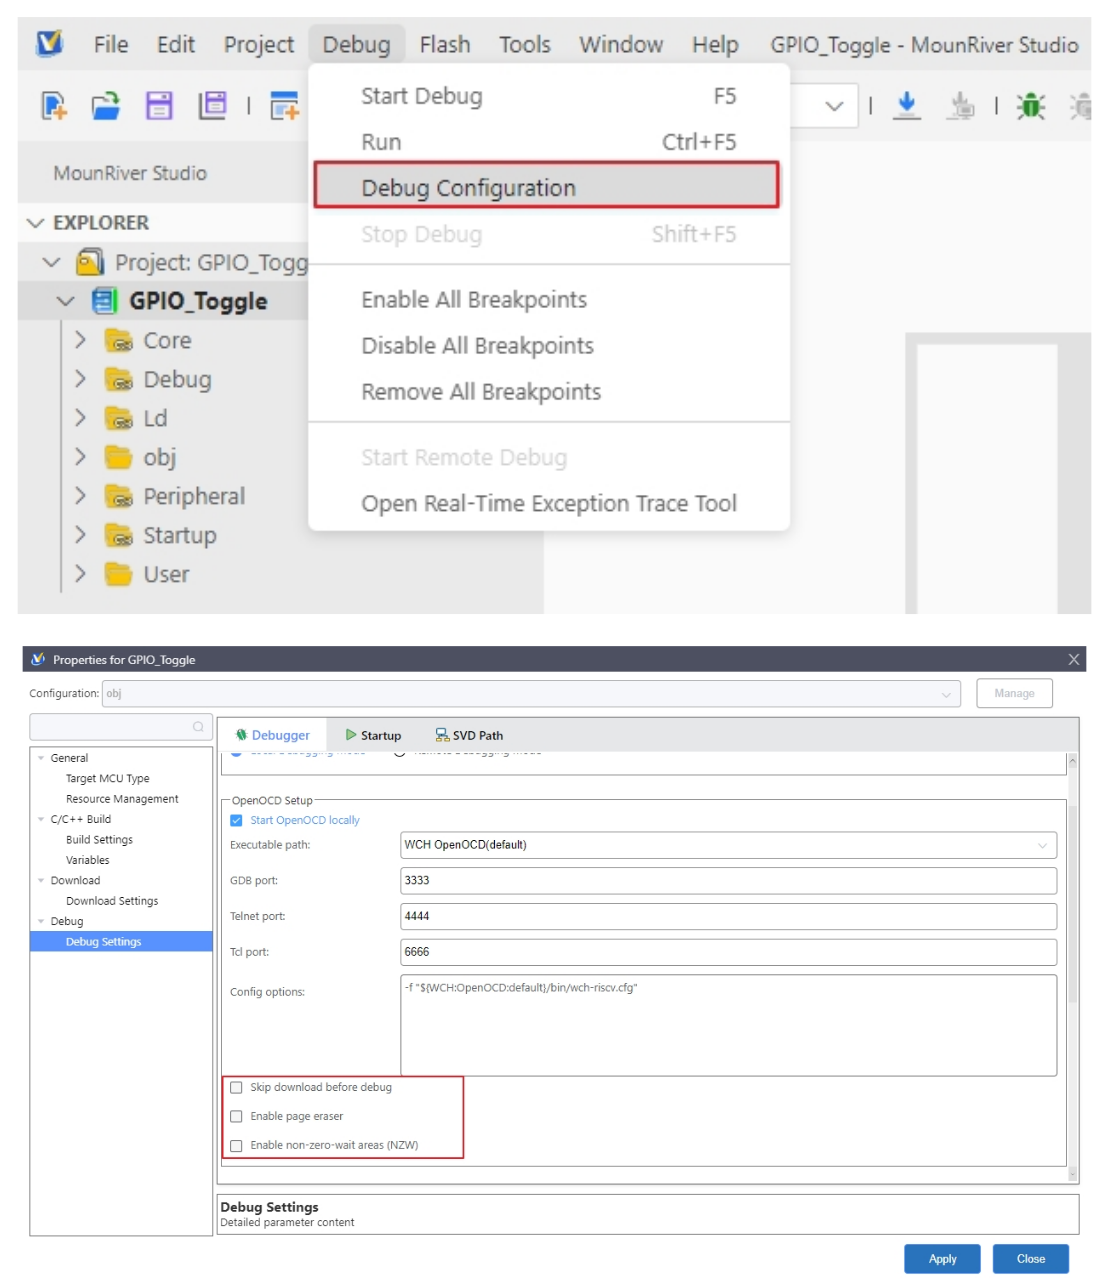Click the new project wizard toolbar icon

pyautogui.click(x=285, y=105)
